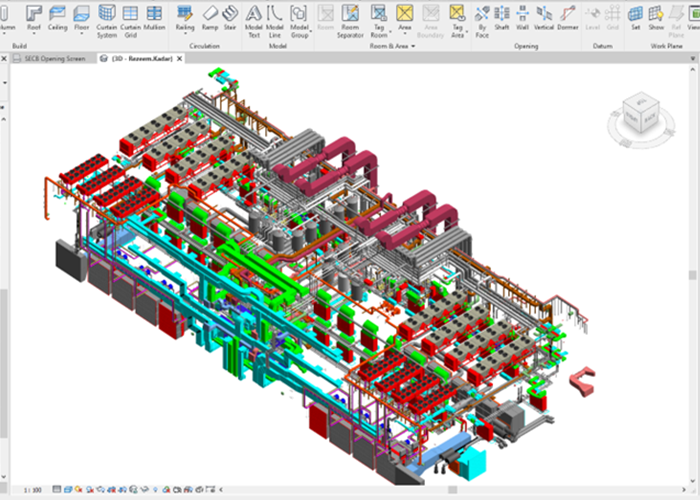Click the disabled Room tool
Viewport: 700px width, 500px height.
pyautogui.click(x=325, y=18)
